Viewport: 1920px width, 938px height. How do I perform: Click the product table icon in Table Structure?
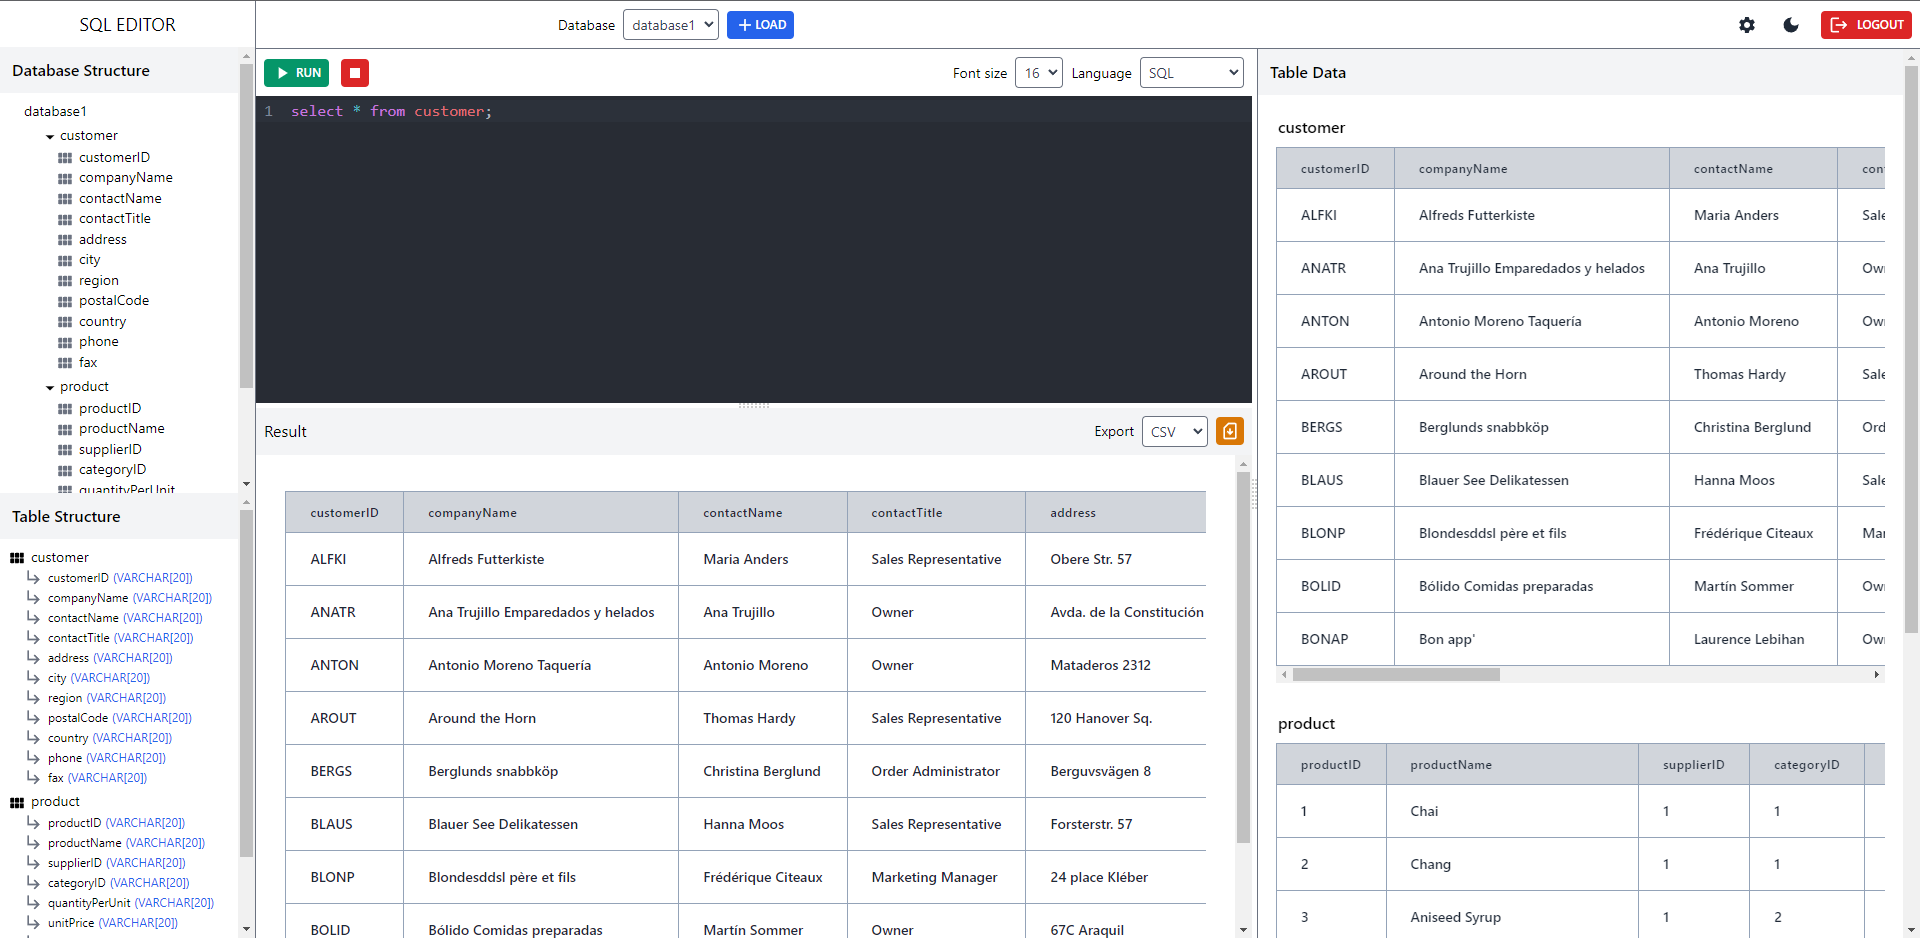point(17,802)
